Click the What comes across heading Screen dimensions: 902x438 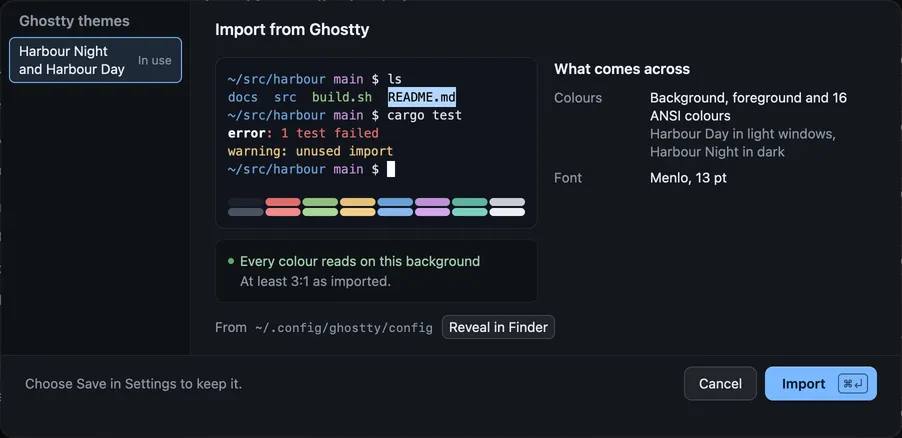pos(622,69)
